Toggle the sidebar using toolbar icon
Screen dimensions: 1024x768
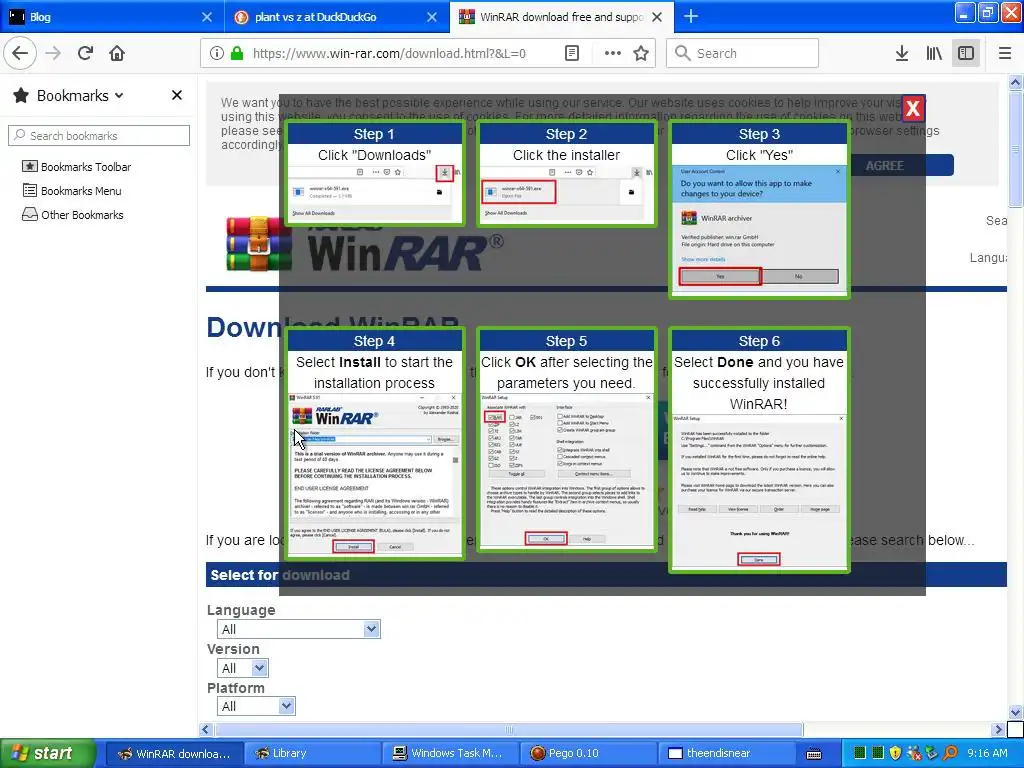point(966,54)
